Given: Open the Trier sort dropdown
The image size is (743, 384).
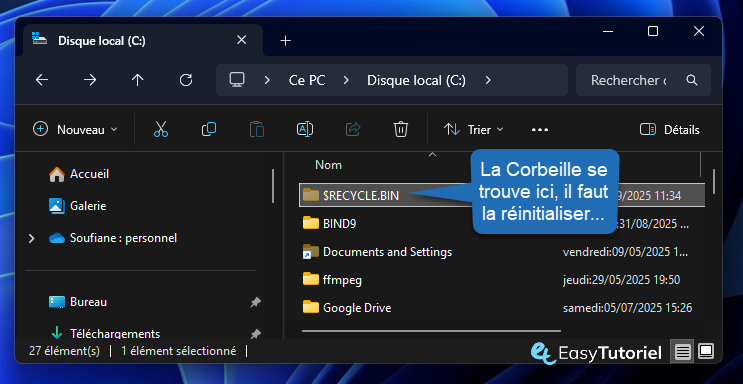Looking at the screenshot, I should pos(473,129).
